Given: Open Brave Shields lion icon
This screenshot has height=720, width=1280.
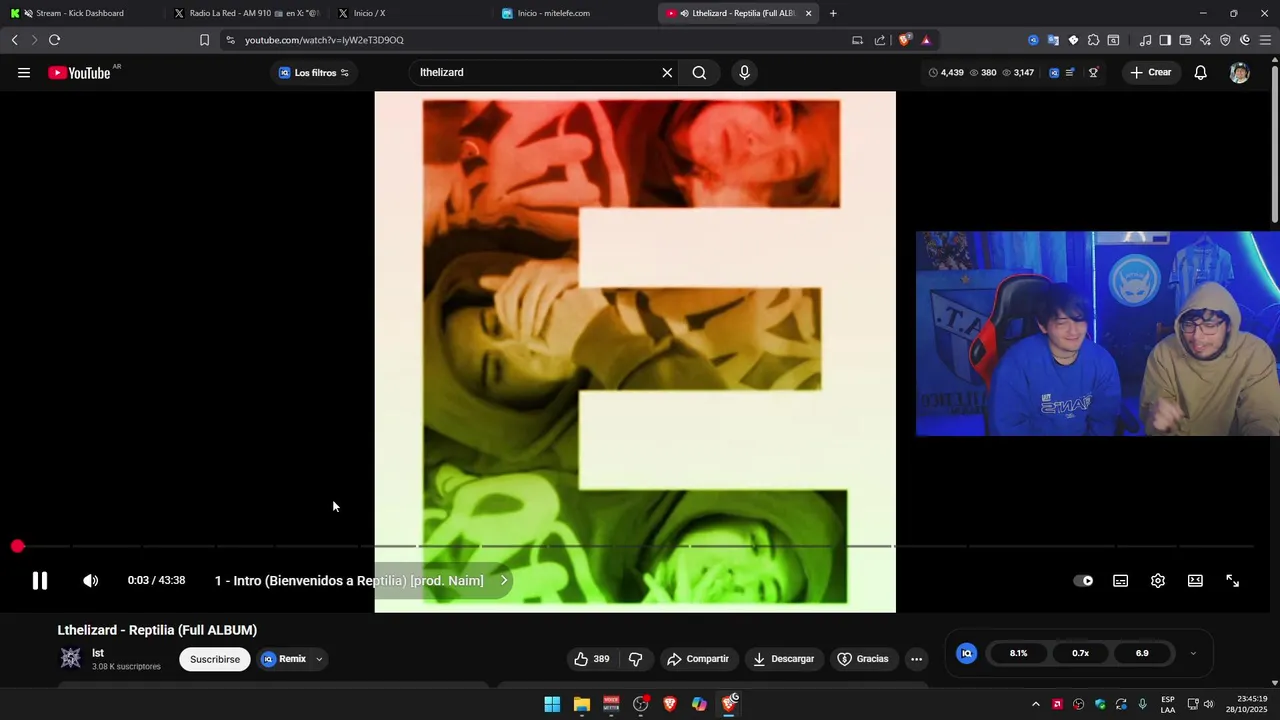Looking at the screenshot, I should pos(904,40).
